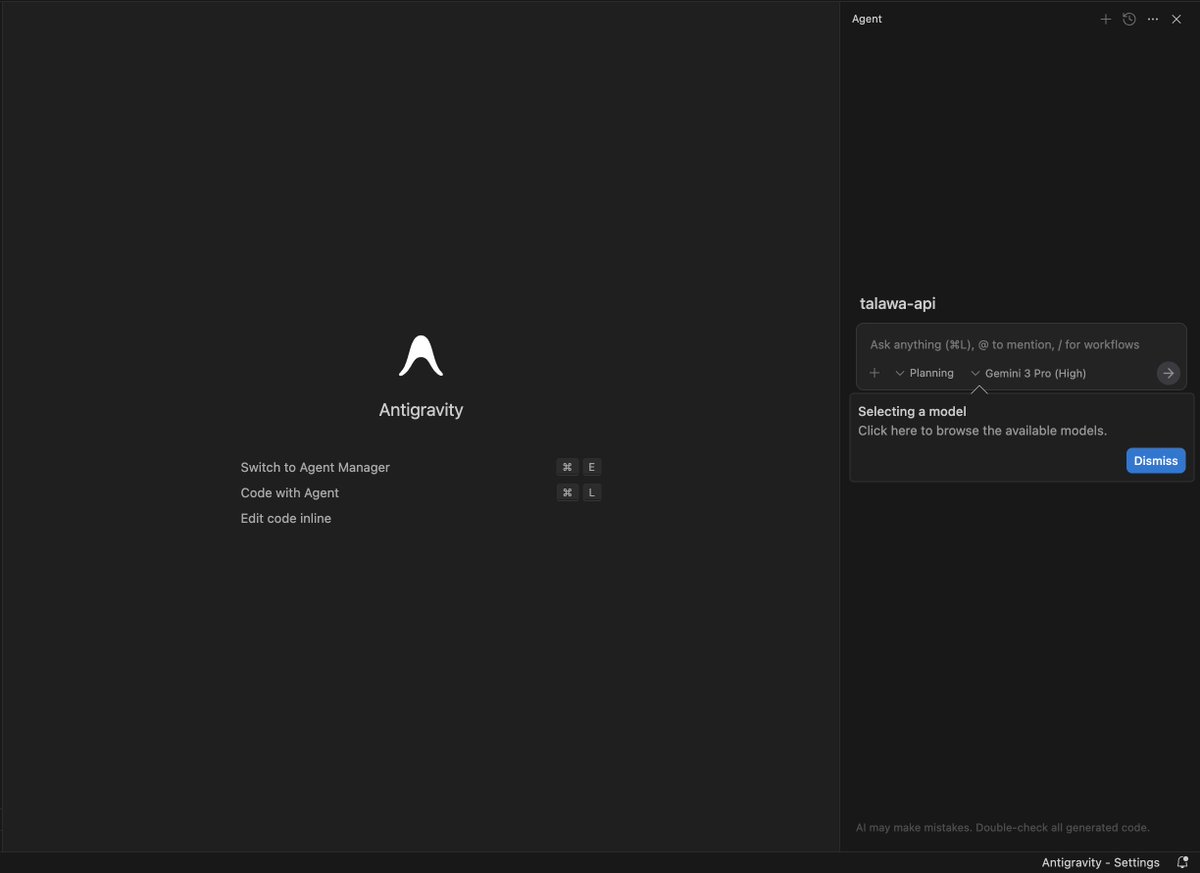
Task: Open Antigravity - Settings in status bar
Action: (x=1101, y=862)
